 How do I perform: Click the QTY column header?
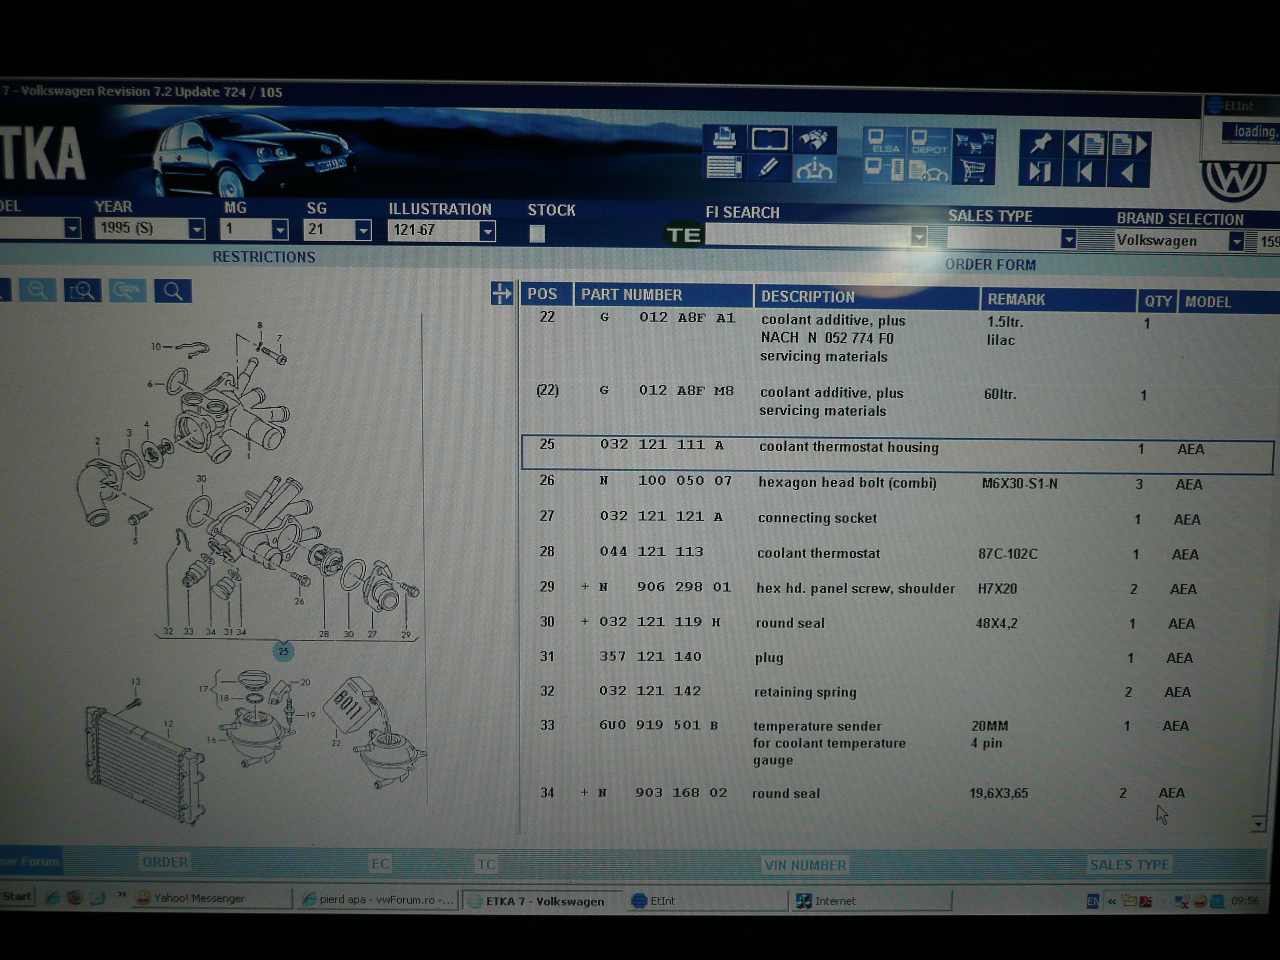(1158, 301)
